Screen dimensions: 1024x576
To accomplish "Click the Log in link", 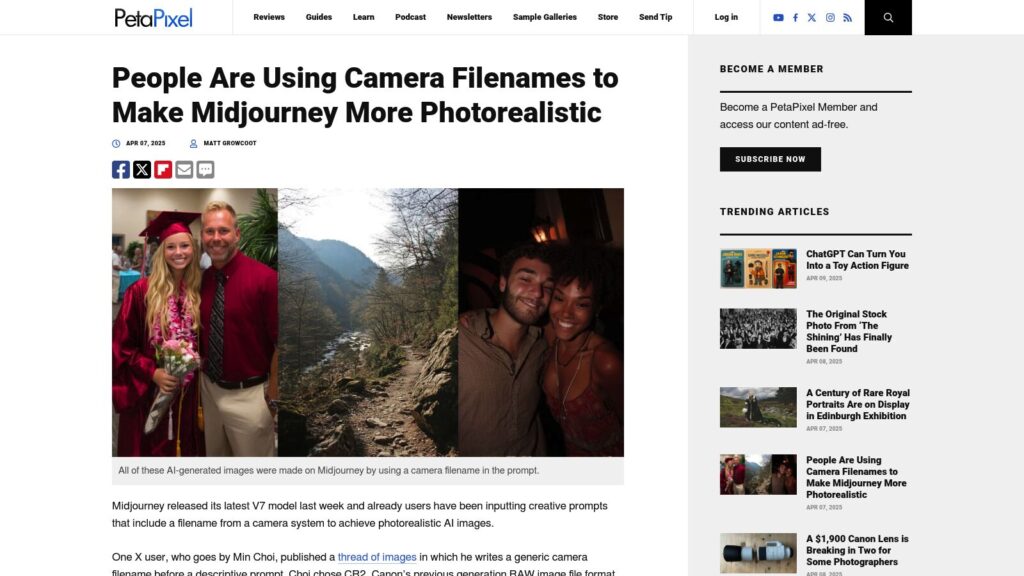I will tap(726, 17).
